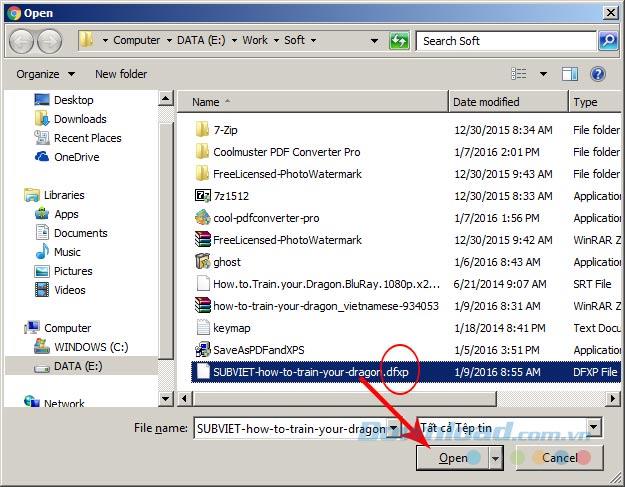Click the Open button
This screenshot has height=487, width=625.
[x=453, y=458]
